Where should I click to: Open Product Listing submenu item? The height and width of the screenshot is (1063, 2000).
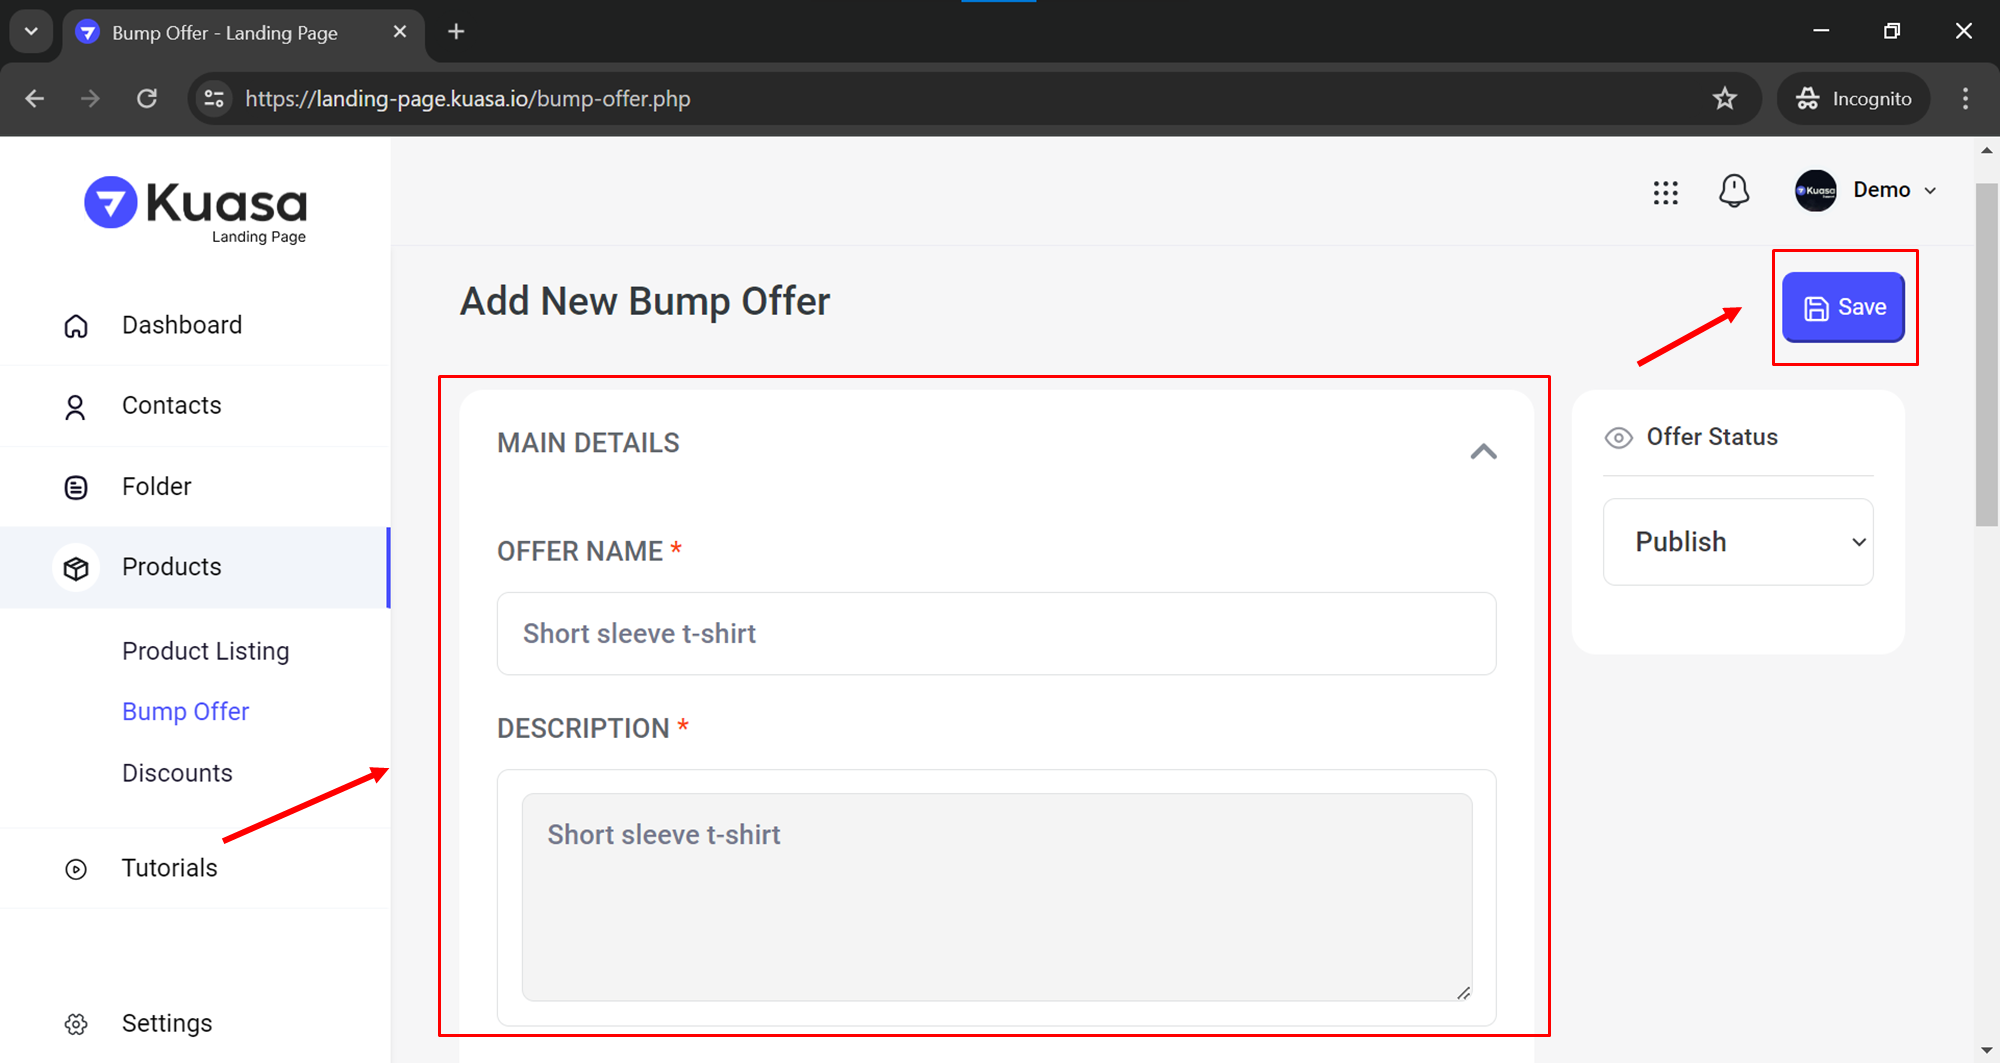(205, 651)
